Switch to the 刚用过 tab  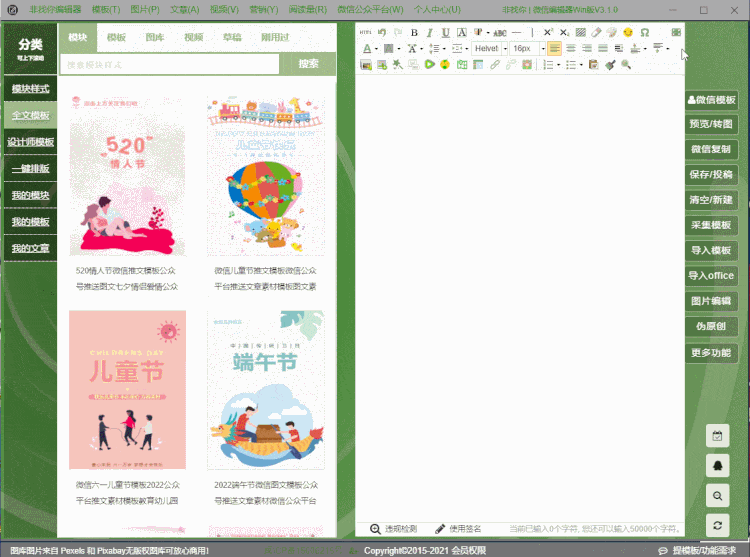click(x=275, y=37)
